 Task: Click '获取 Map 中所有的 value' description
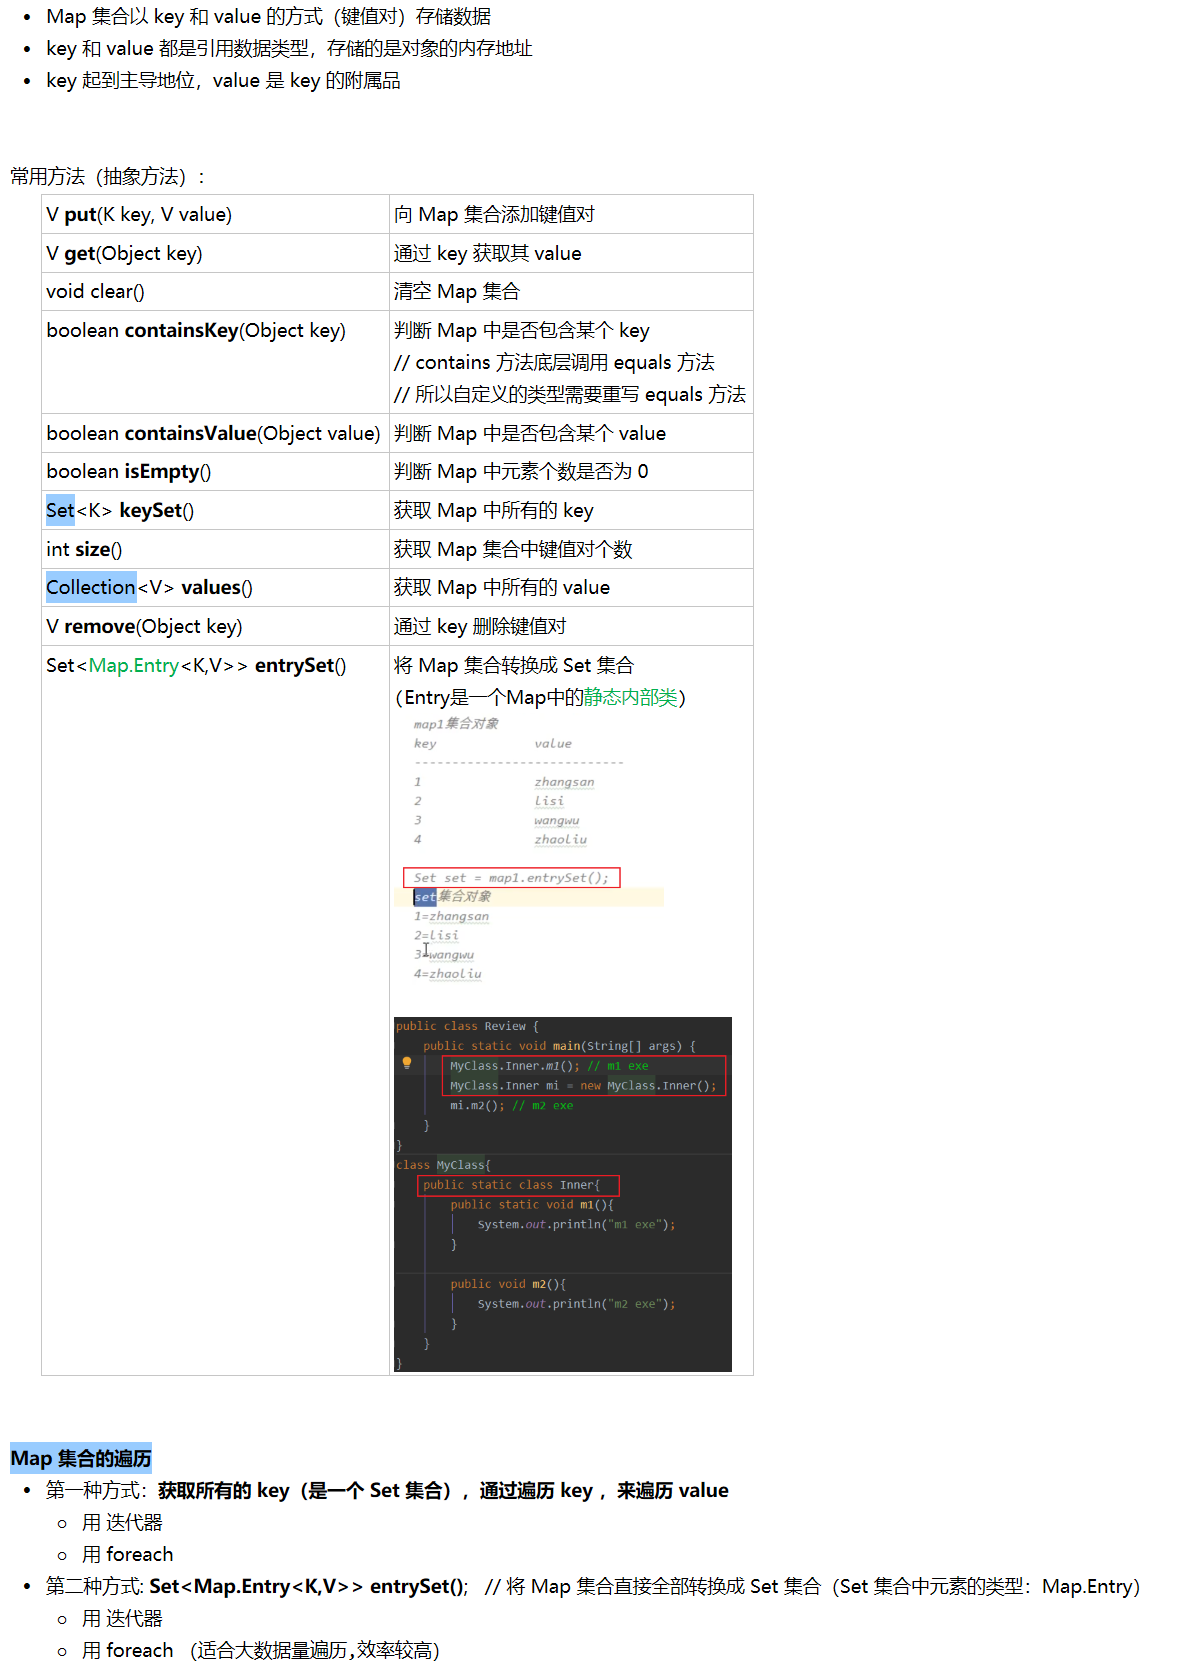[501, 587]
